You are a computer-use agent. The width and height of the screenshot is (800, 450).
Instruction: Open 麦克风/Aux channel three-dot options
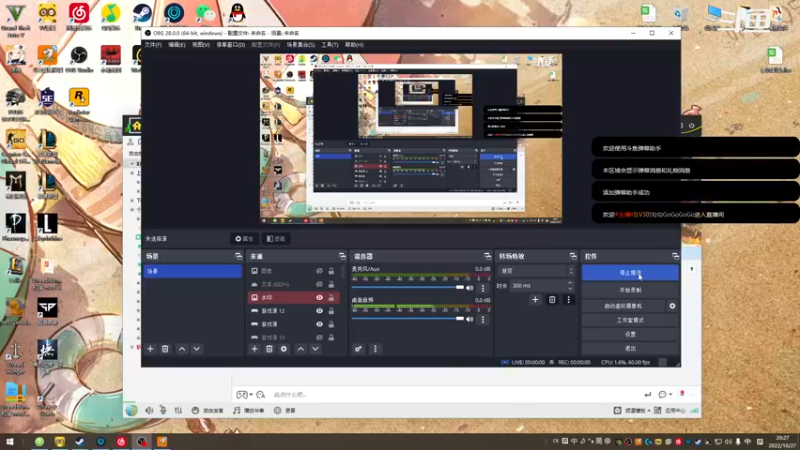click(483, 288)
